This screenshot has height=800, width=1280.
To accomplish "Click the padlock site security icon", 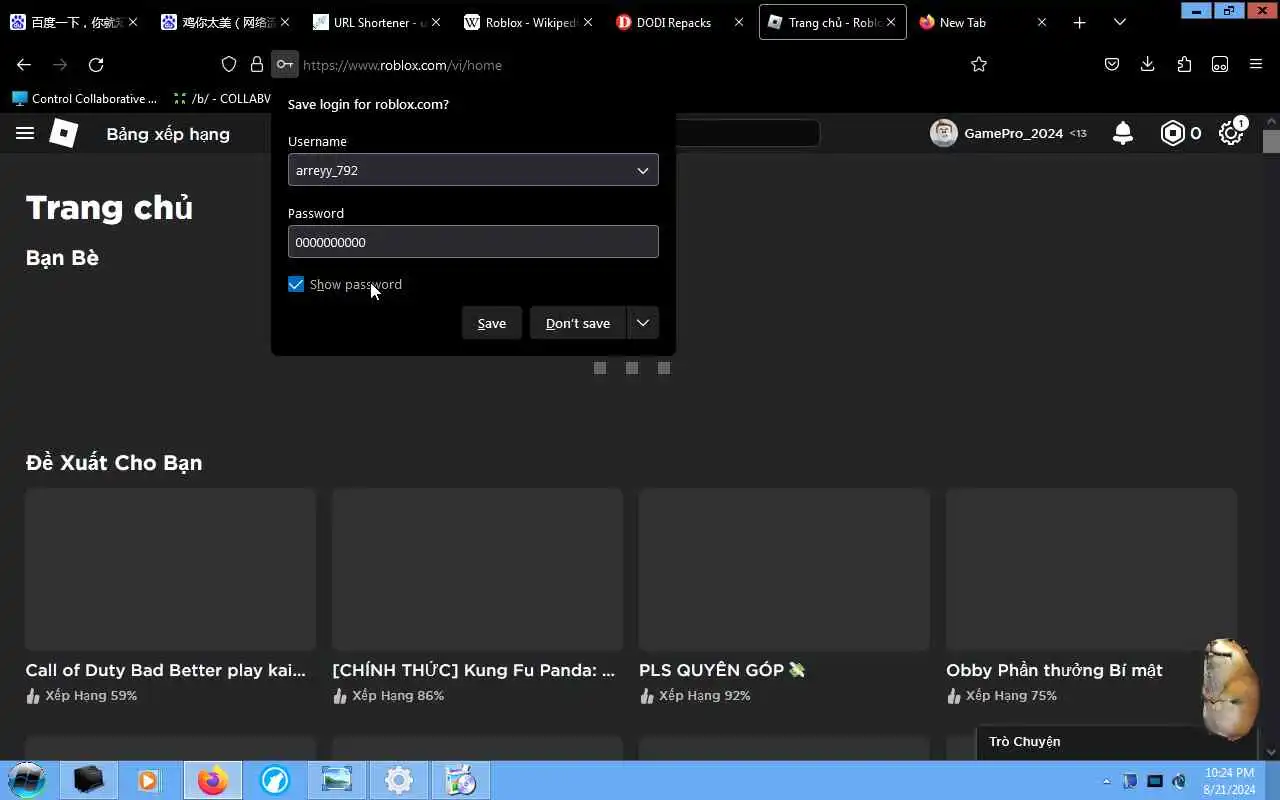I will [257, 64].
